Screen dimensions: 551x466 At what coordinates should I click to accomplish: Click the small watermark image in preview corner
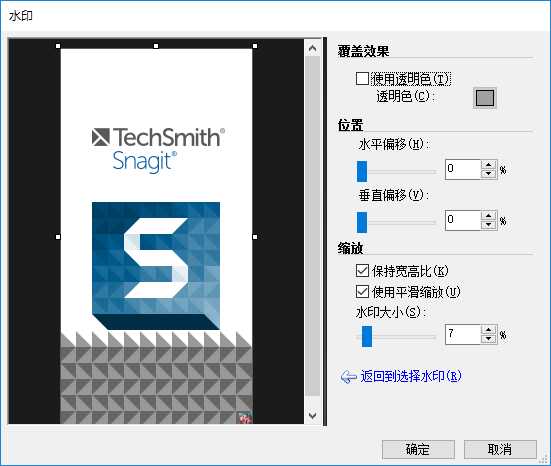246,418
